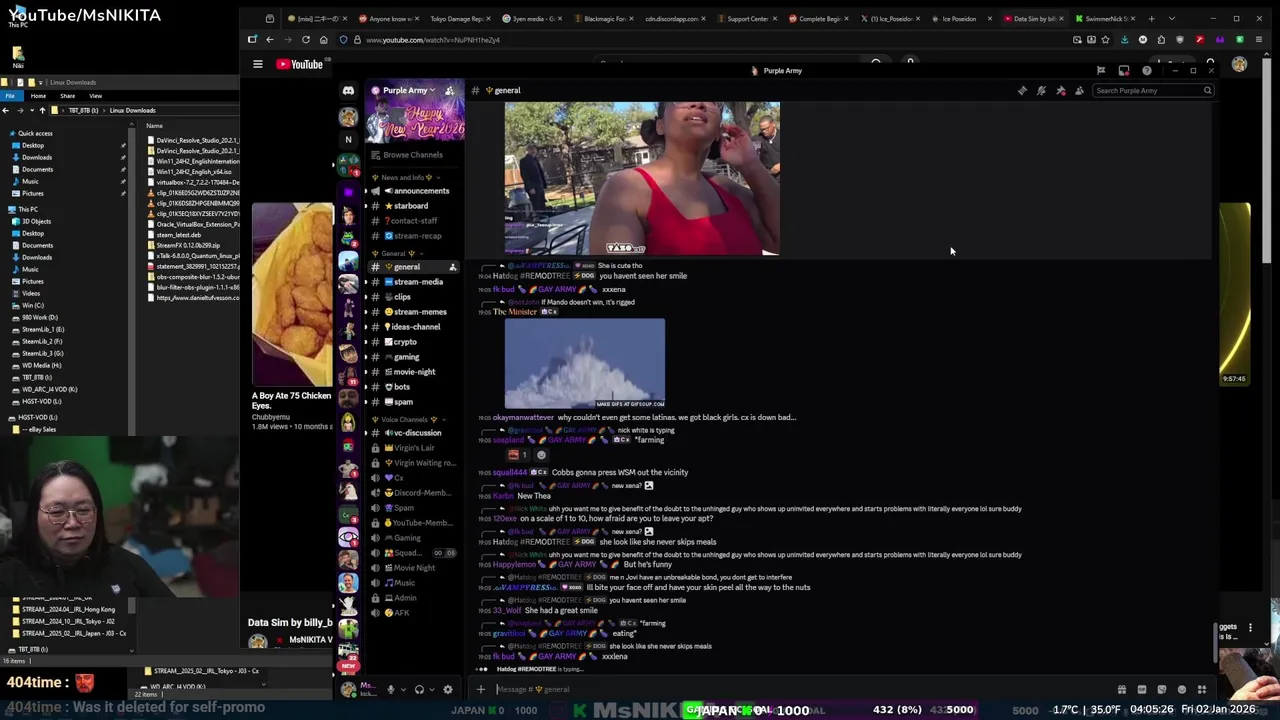The width and height of the screenshot is (1280, 720).
Task: Open YouTube account avatar menu
Action: pyautogui.click(x=1240, y=64)
